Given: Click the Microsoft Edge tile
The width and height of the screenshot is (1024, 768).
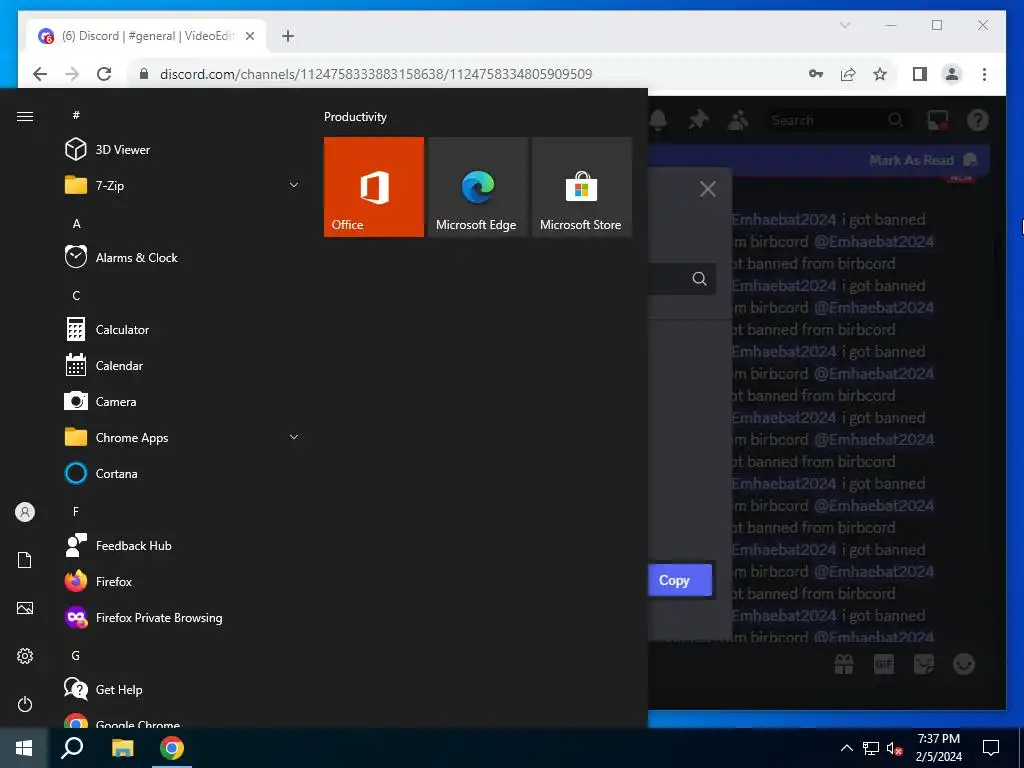Looking at the screenshot, I should click(x=478, y=187).
